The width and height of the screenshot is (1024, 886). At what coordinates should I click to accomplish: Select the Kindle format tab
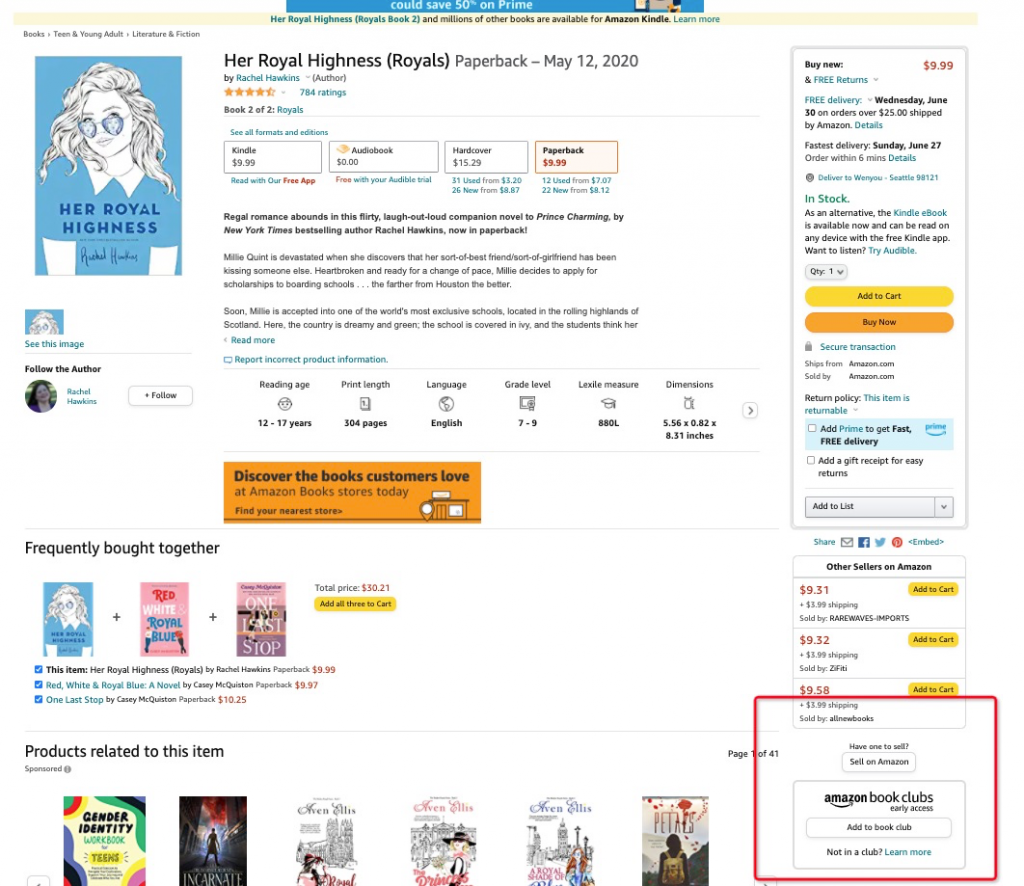pos(272,157)
